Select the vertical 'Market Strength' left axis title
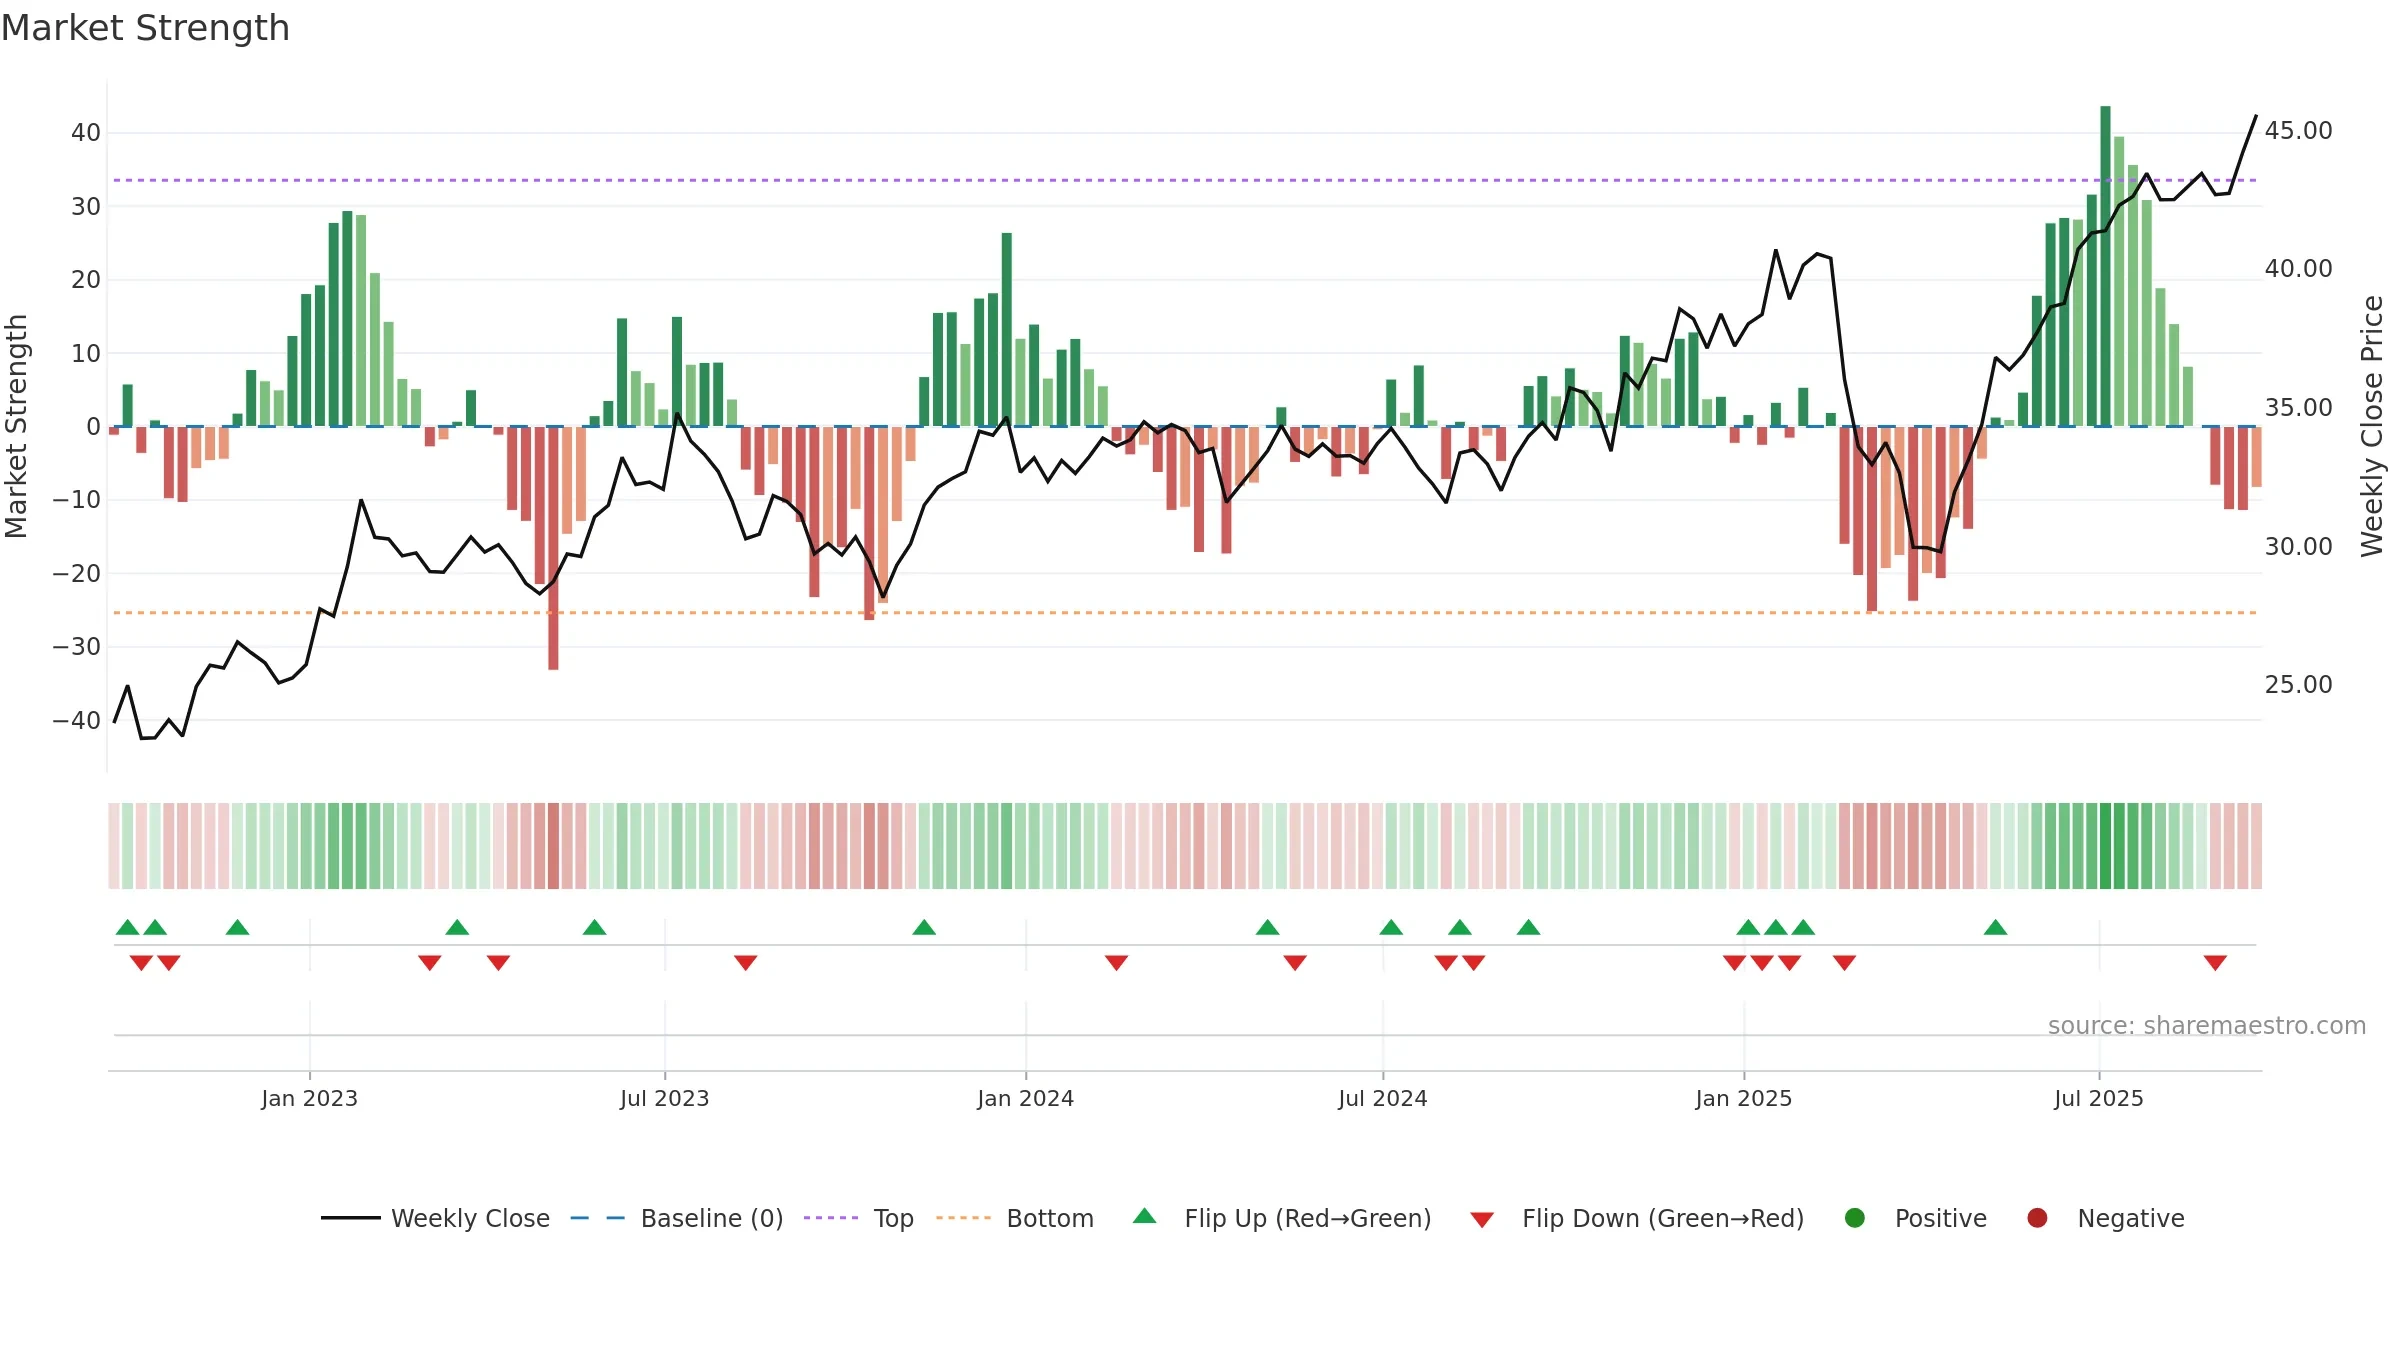 click(x=17, y=426)
